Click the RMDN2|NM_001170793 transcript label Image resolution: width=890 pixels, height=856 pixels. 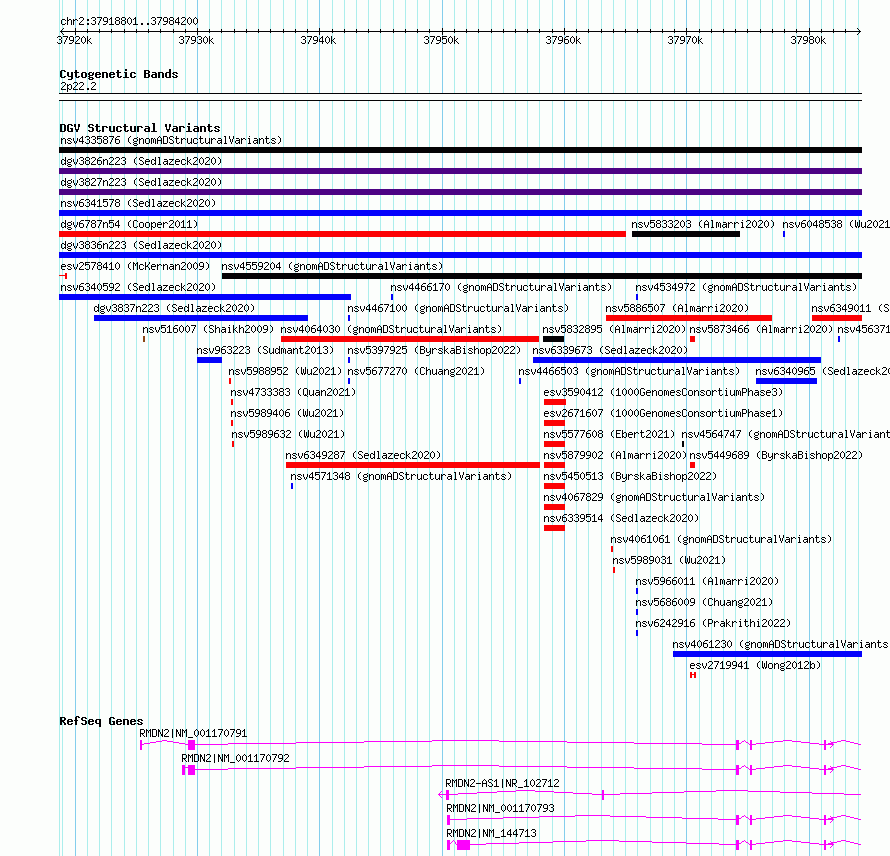tap(500, 808)
